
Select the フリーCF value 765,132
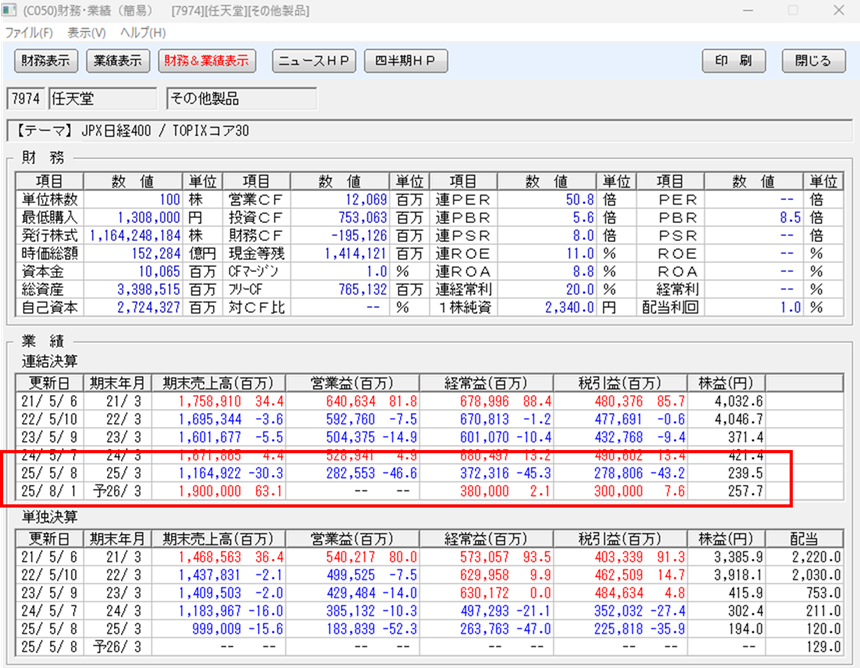363,290
